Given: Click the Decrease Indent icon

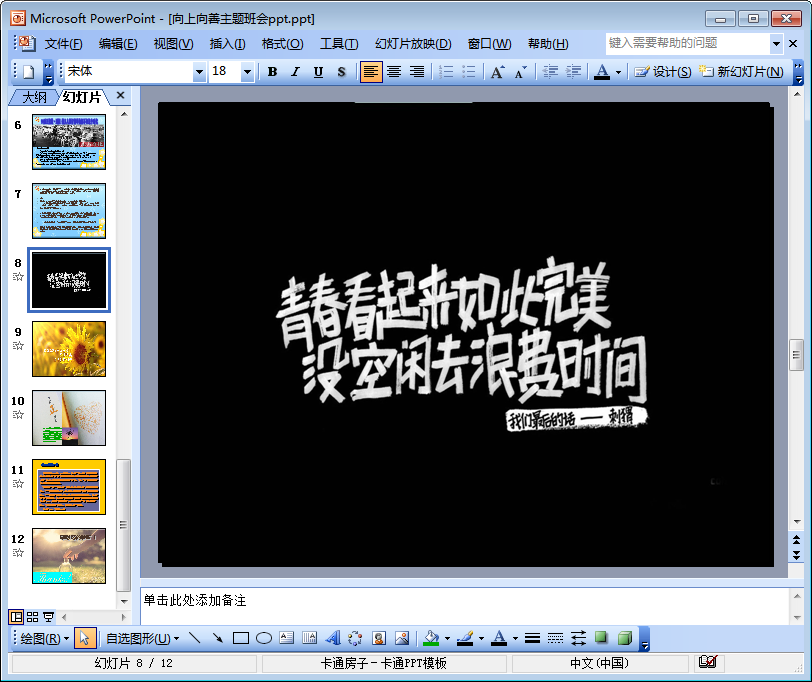Looking at the screenshot, I should (x=550, y=72).
